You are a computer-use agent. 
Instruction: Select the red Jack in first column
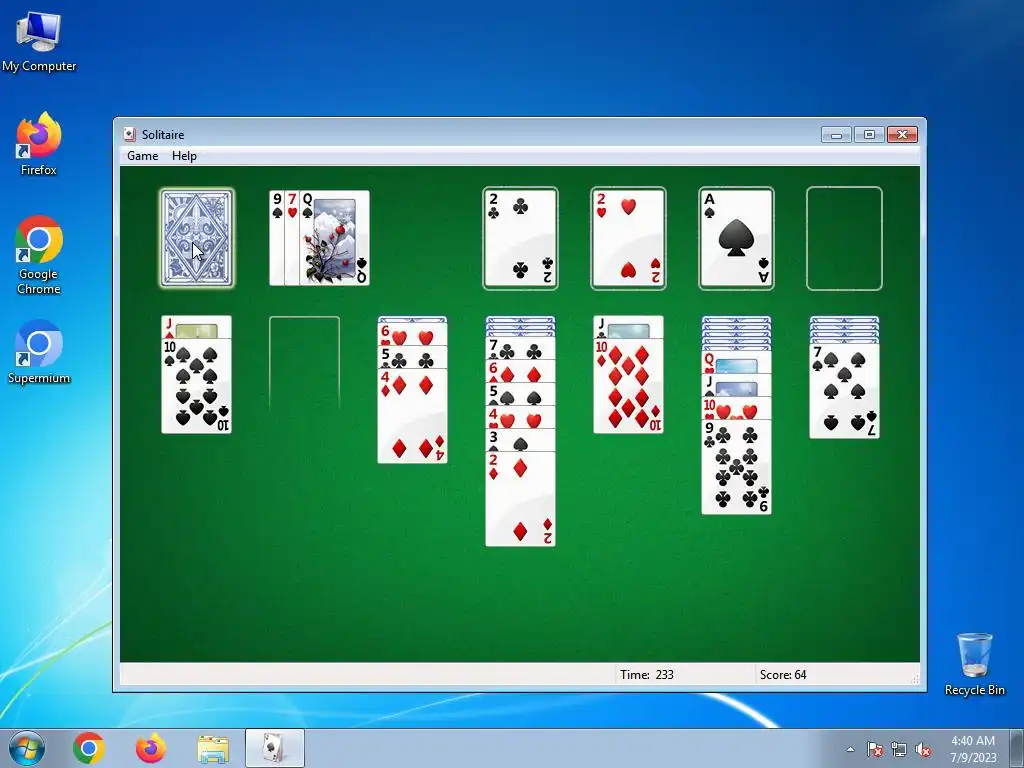click(197, 327)
